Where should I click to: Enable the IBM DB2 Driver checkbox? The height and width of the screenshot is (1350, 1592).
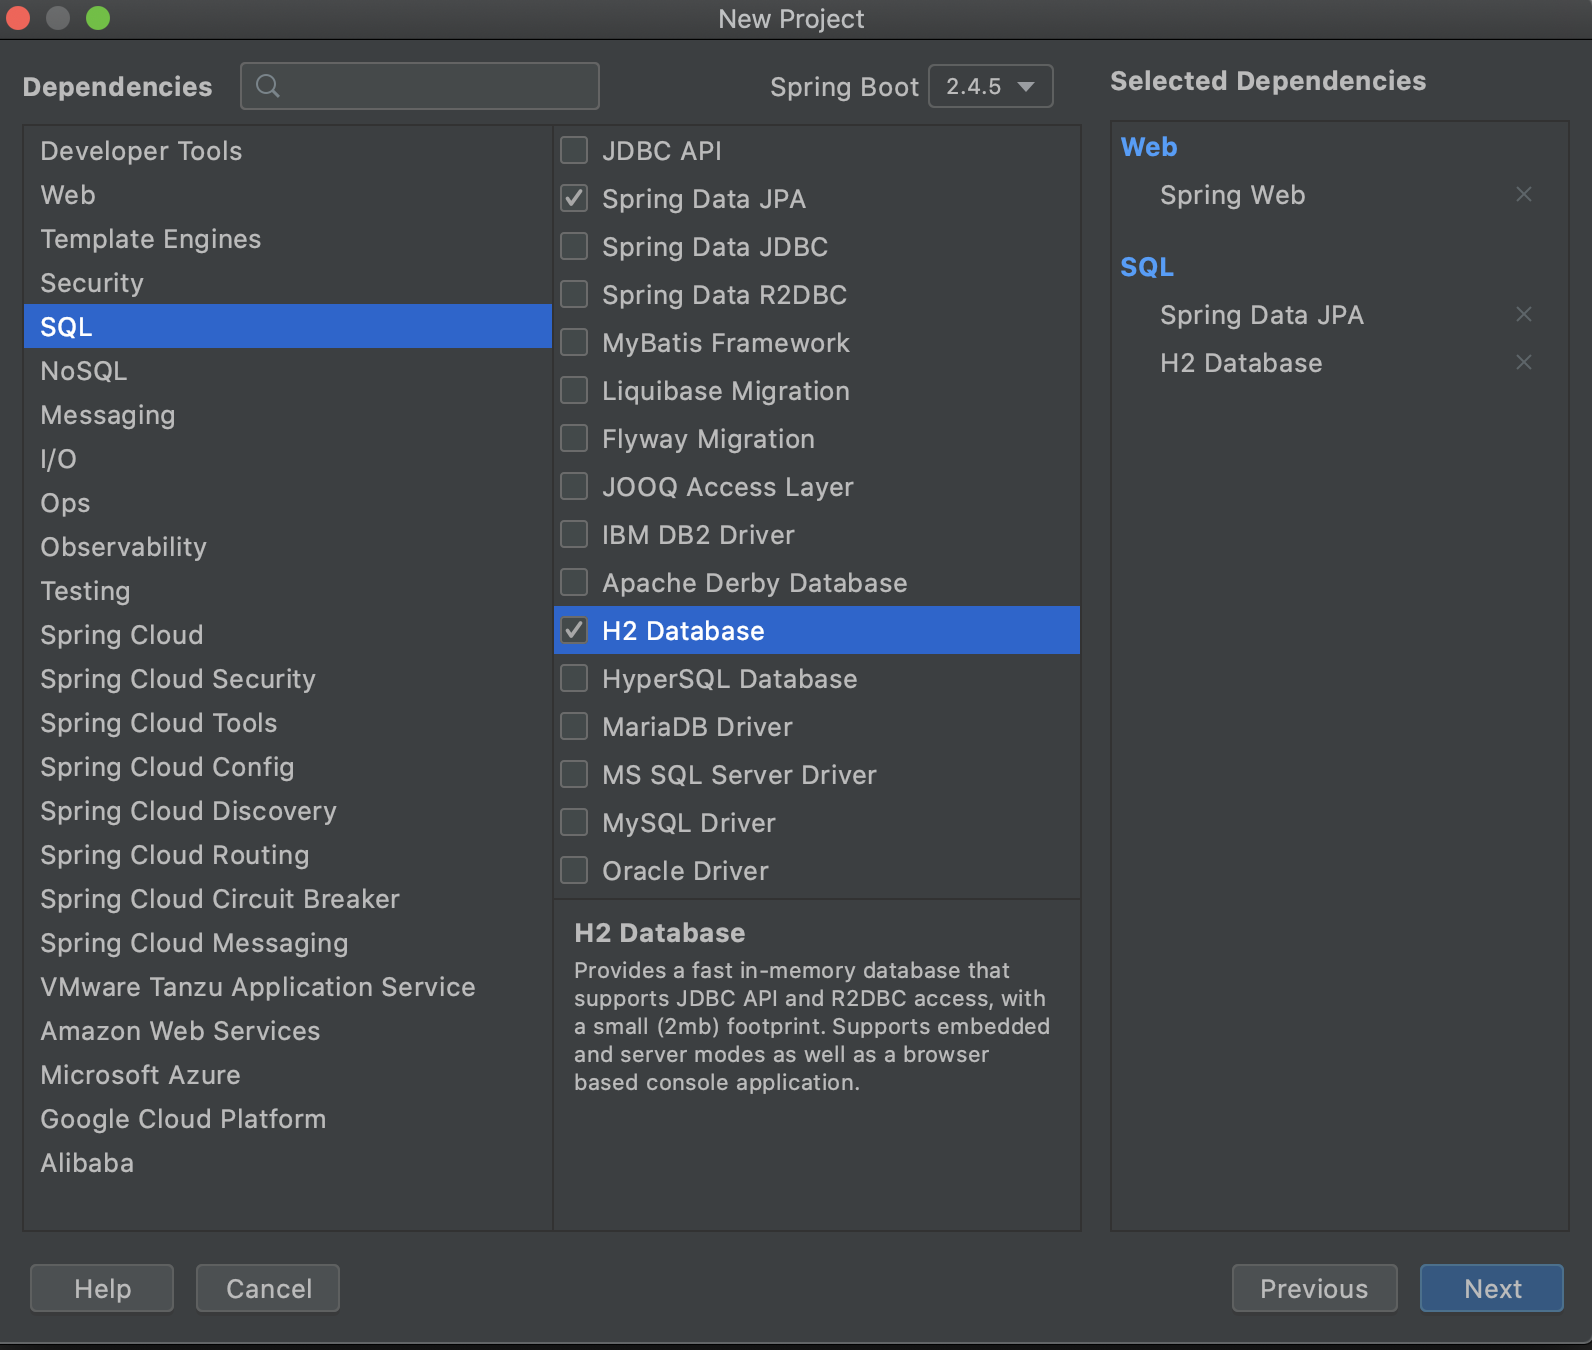(x=574, y=534)
